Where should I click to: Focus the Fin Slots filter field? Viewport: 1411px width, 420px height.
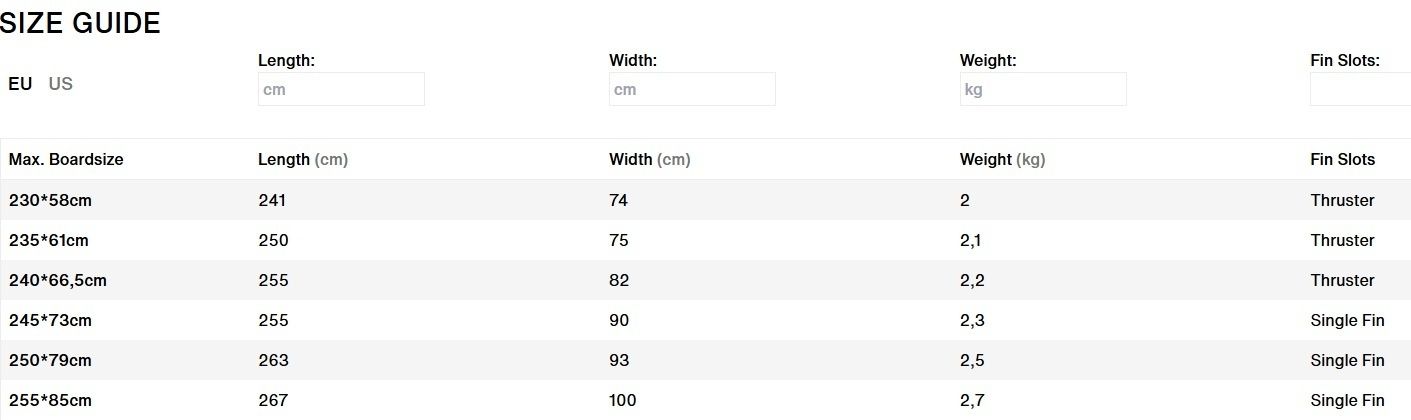coord(1360,89)
